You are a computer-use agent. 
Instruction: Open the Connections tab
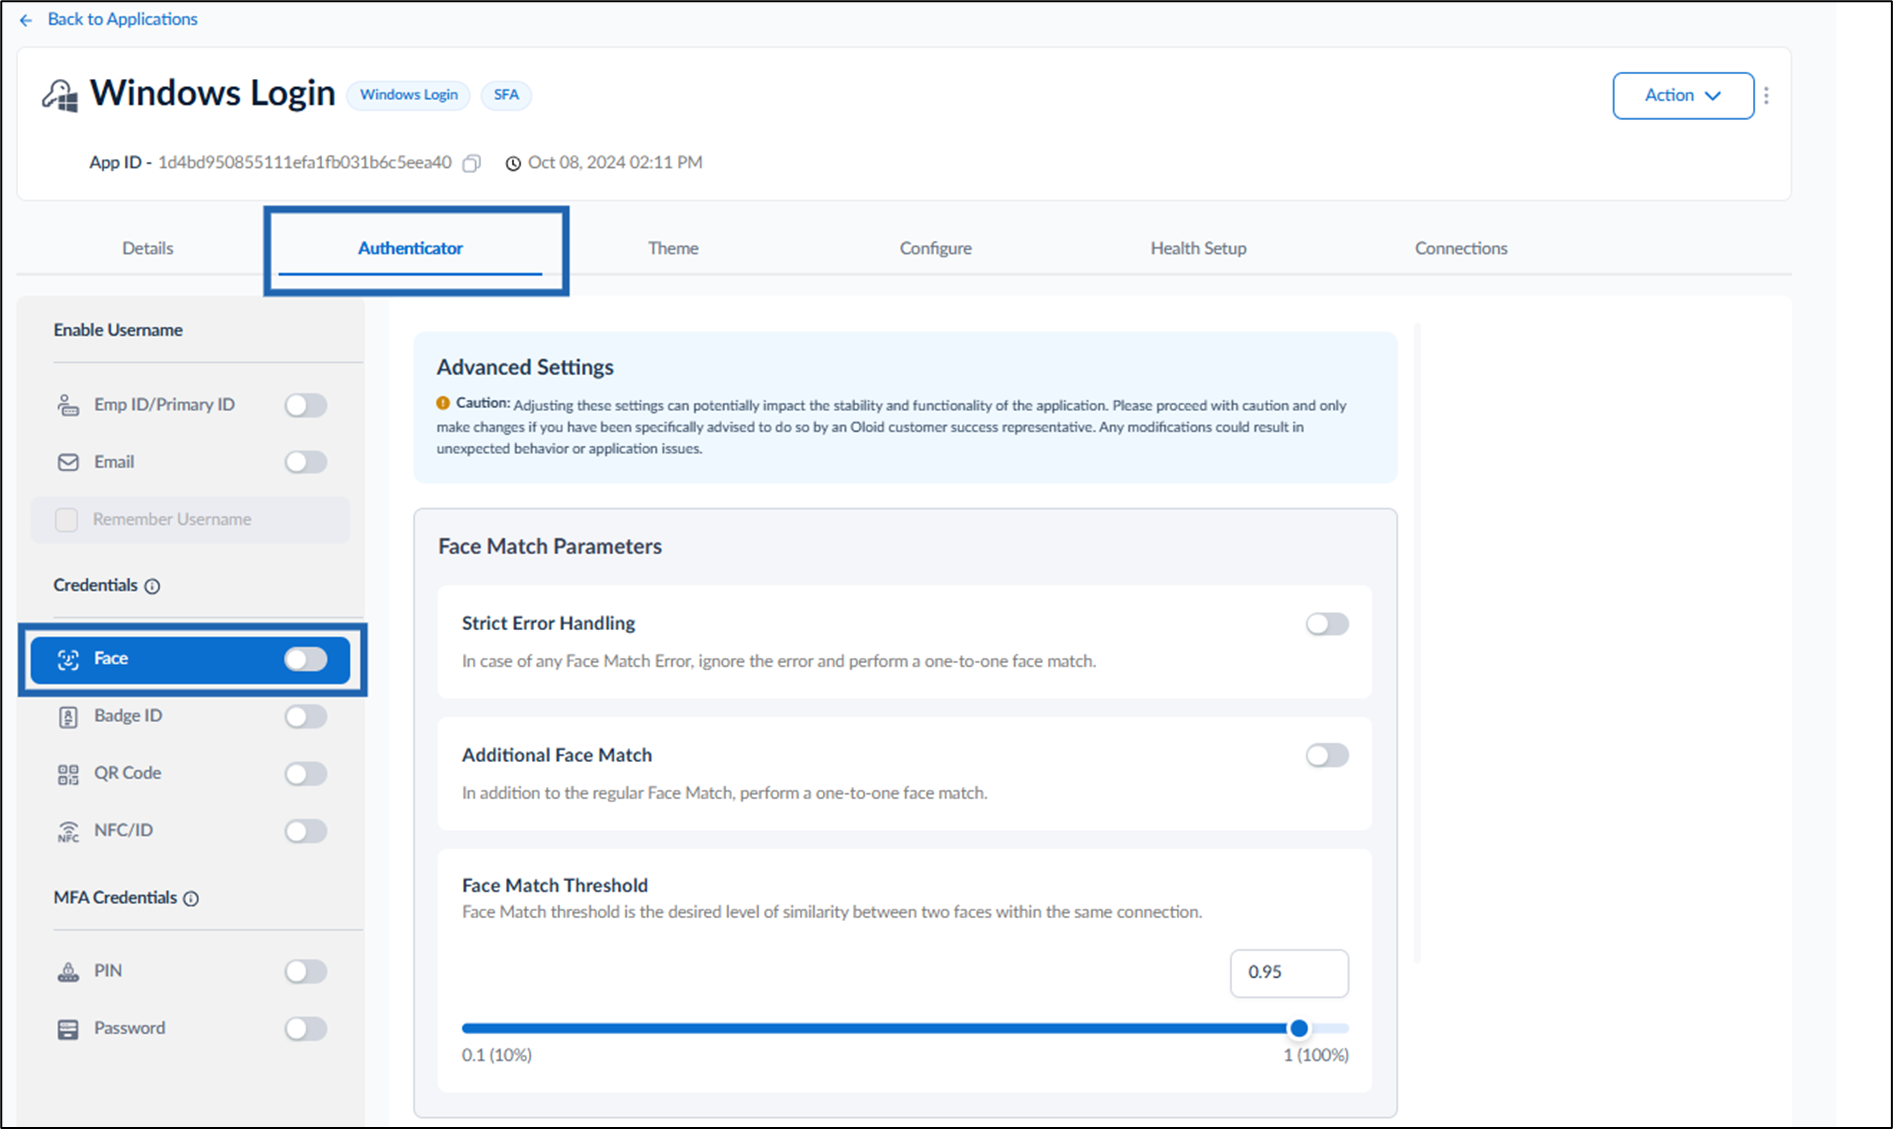coord(1461,248)
